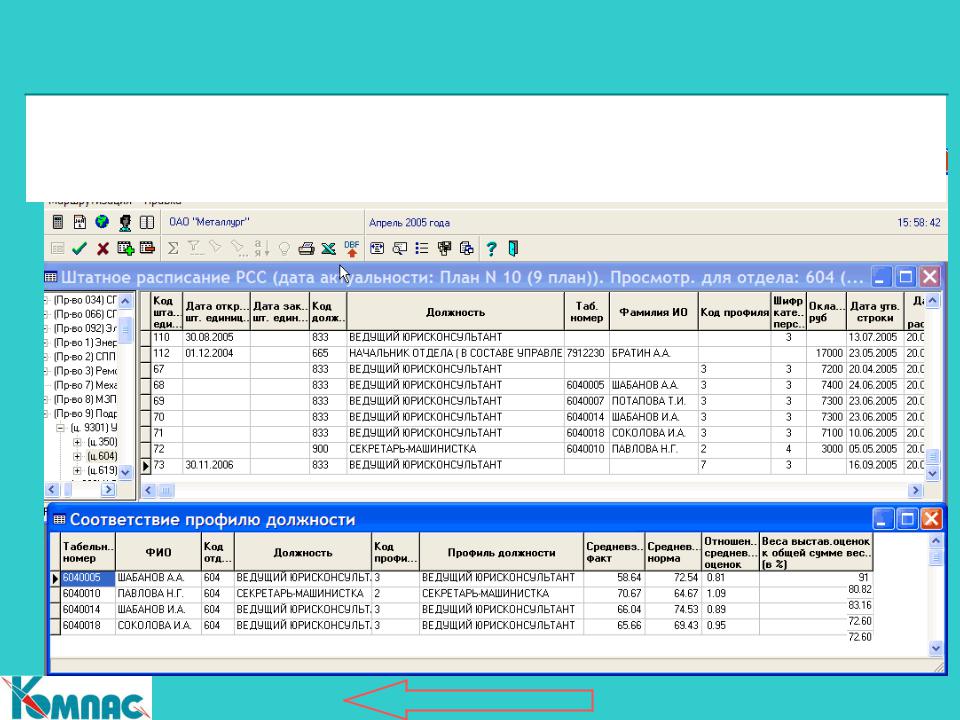Click add record icon with green plus
The image size is (960, 720).
coord(125,248)
